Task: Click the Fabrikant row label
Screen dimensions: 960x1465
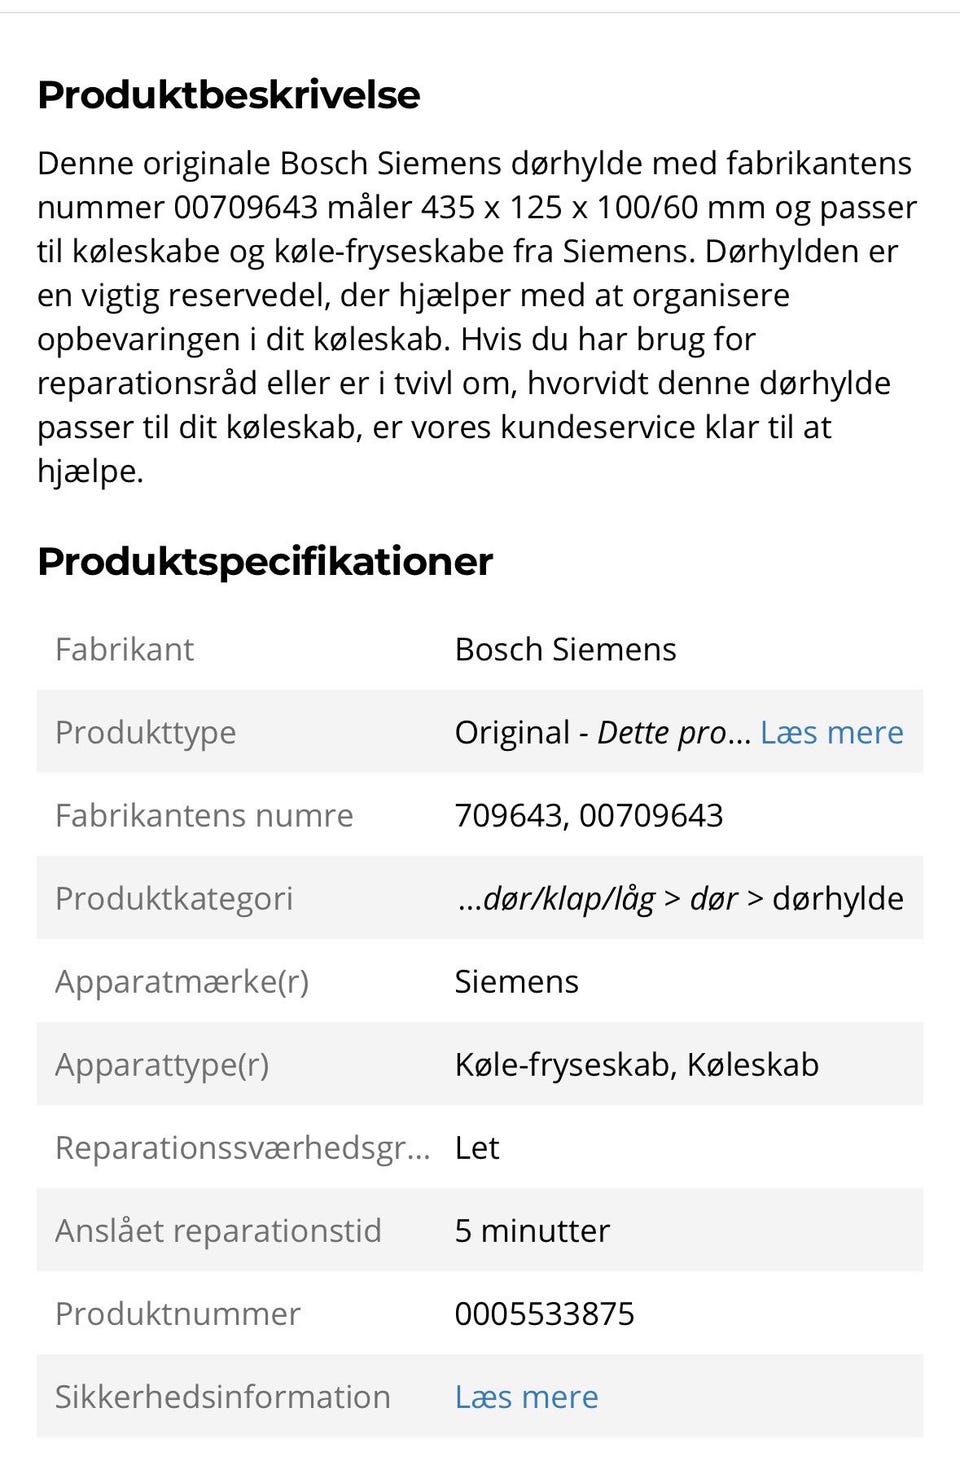Action: [x=124, y=649]
